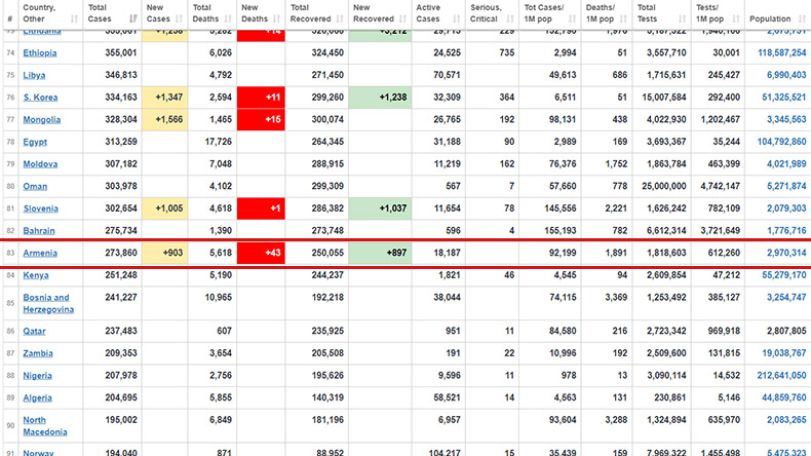Open the S. Korea country link
This screenshot has width=811, height=456.
(40, 97)
